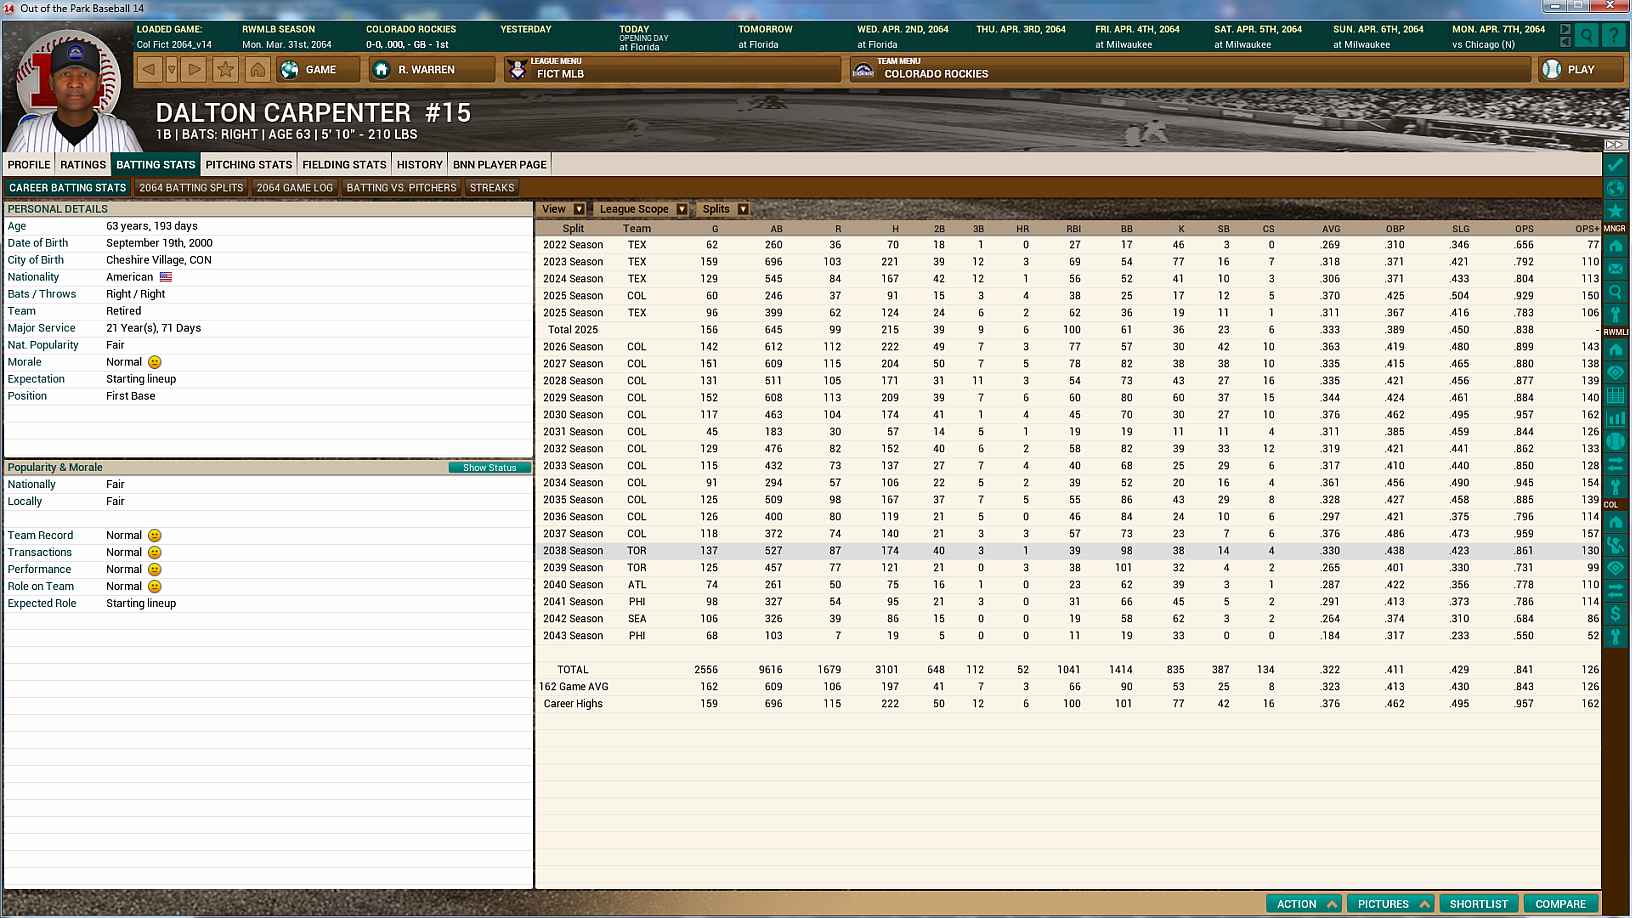Open the search magnifier icon at top right

(x=1587, y=36)
